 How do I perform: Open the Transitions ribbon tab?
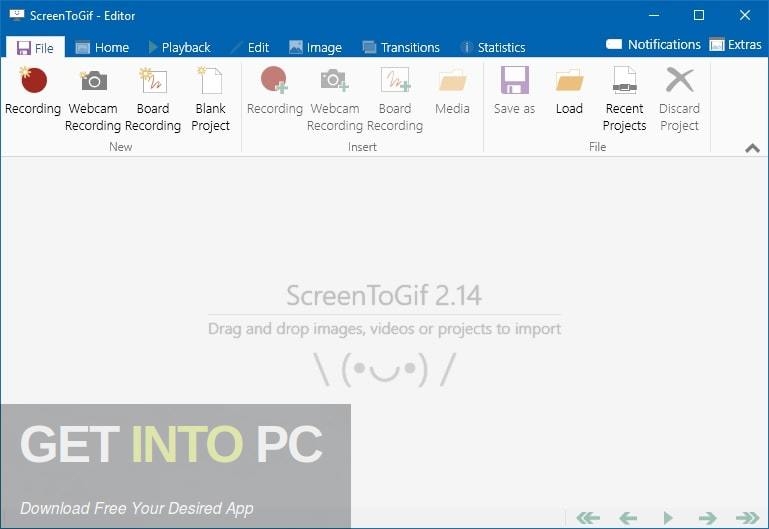(401, 48)
